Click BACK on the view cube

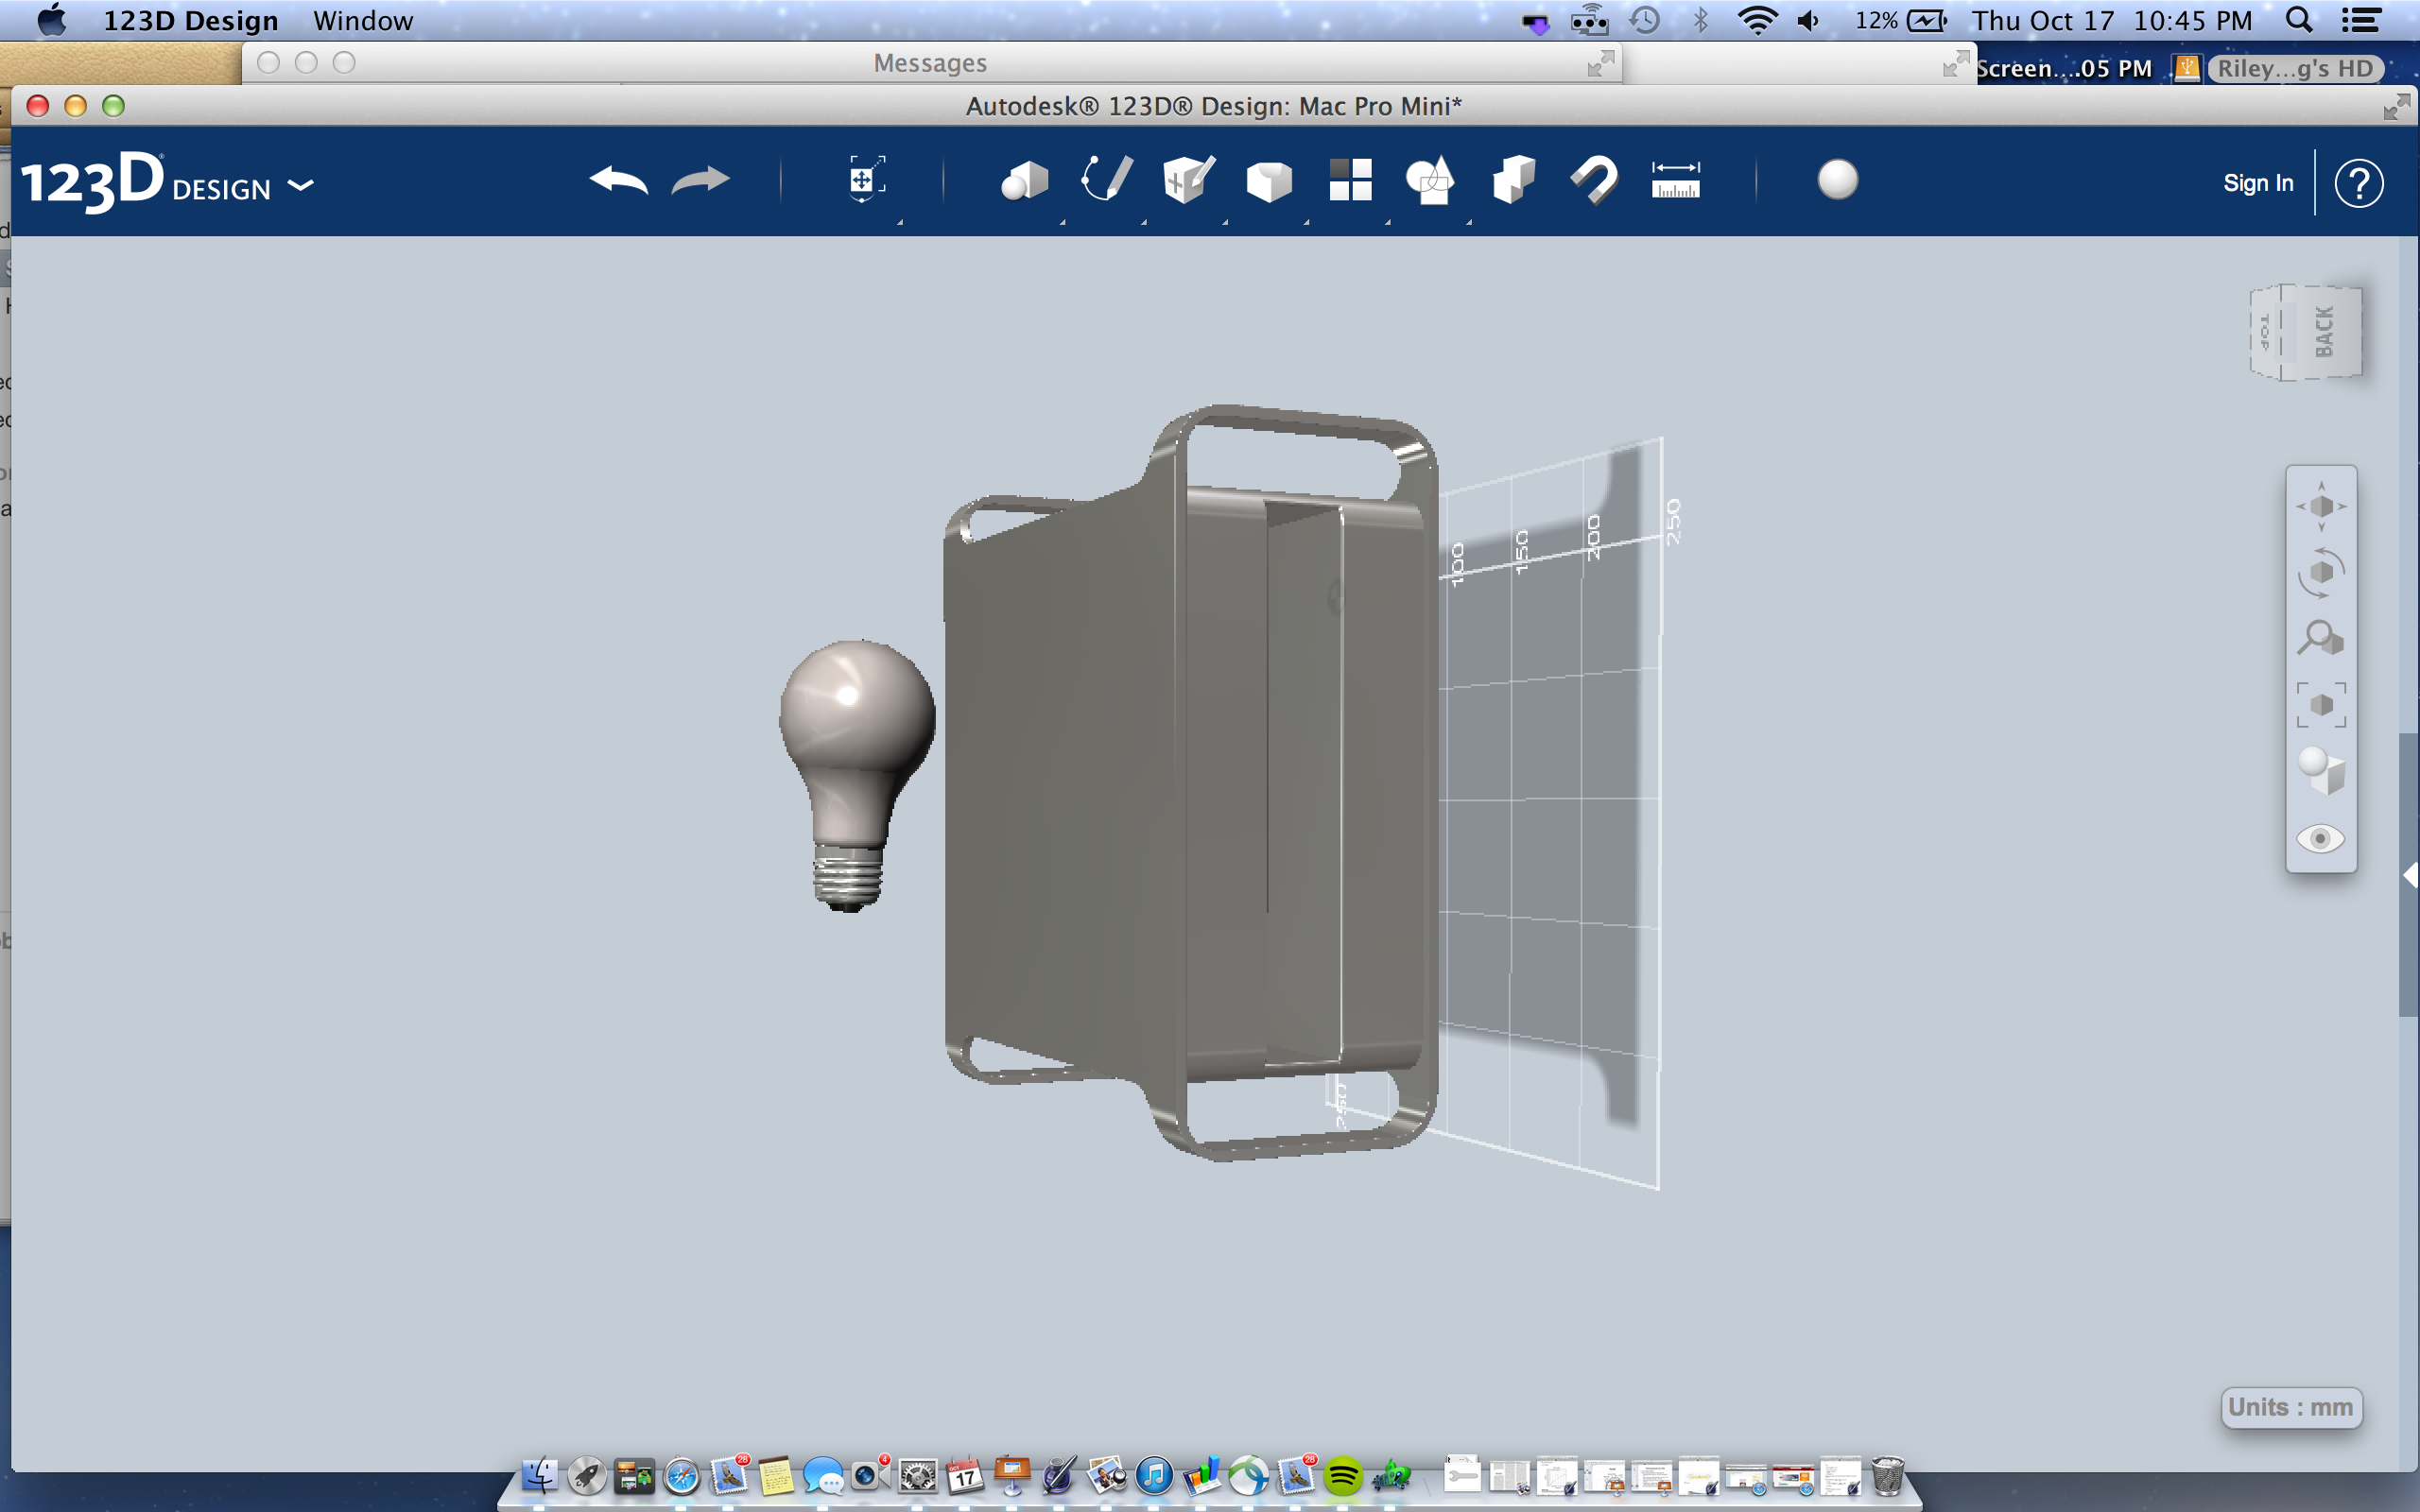tap(2326, 330)
